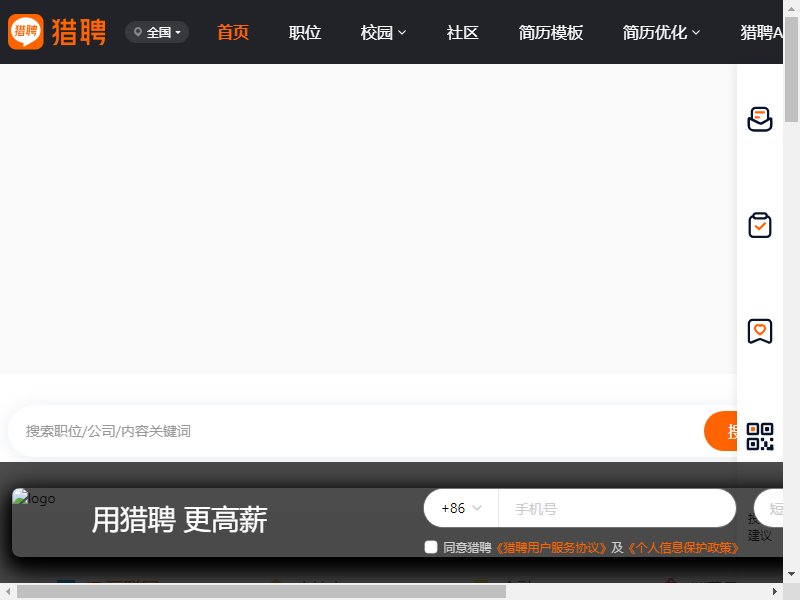Click the scroll down arrow
This screenshot has width=800, height=600.
pyautogui.click(x=791, y=574)
